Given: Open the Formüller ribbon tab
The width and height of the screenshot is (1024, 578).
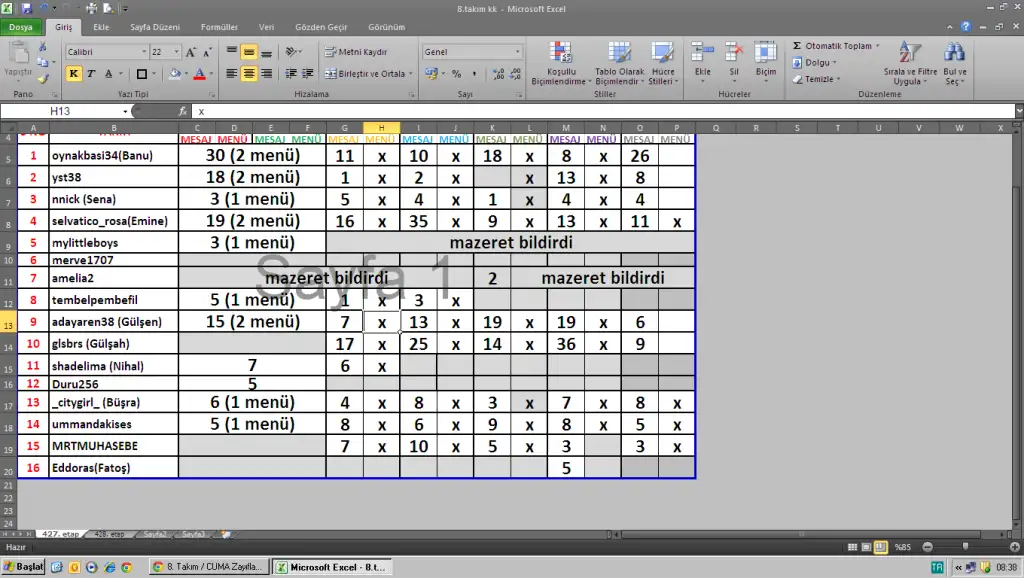Looking at the screenshot, I should tap(219, 27).
